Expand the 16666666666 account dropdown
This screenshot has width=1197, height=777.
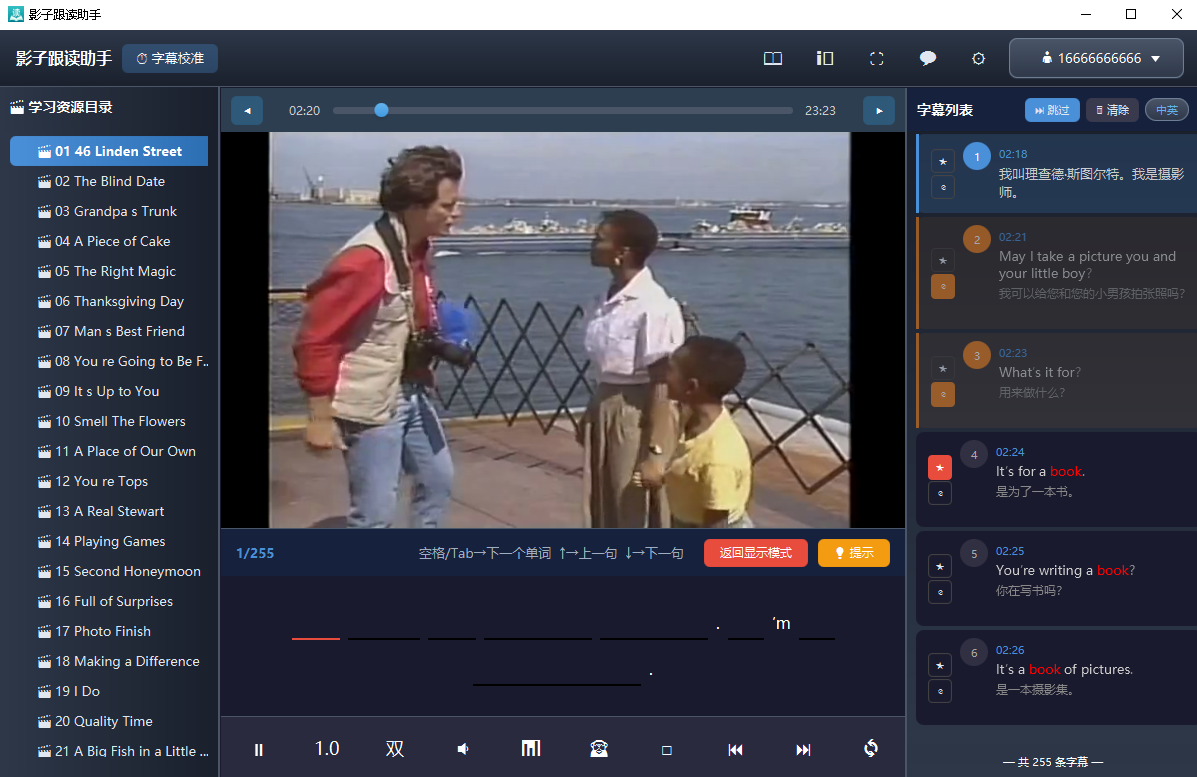pyautogui.click(x=1096, y=59)
